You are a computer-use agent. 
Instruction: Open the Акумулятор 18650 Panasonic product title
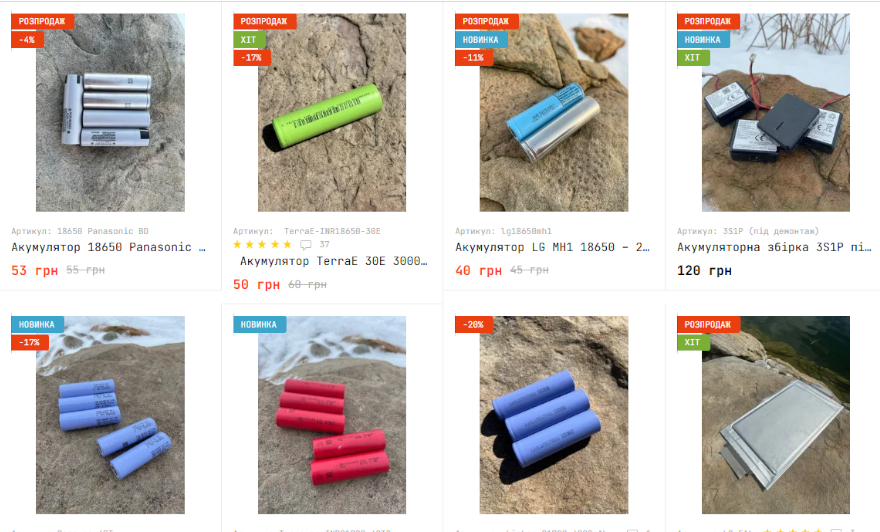(x=108, y=247)
